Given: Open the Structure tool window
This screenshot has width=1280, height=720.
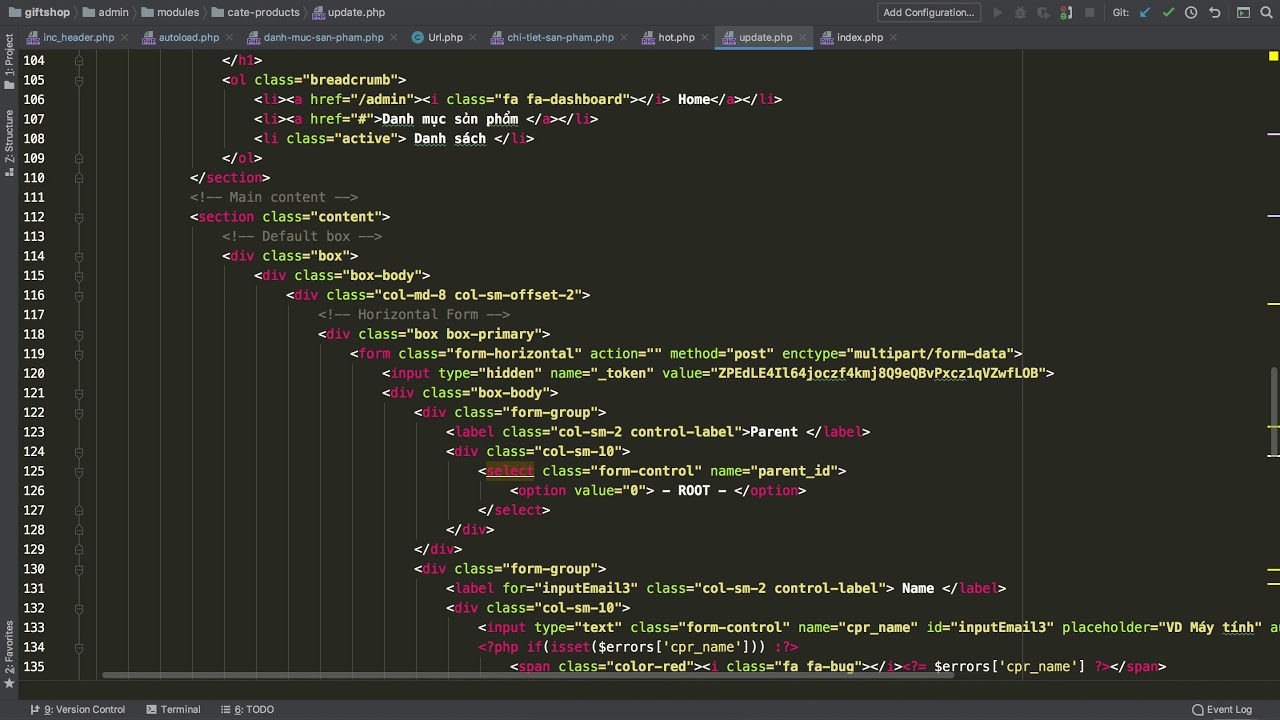Looking at the screenshot, I should pos(9,143).
